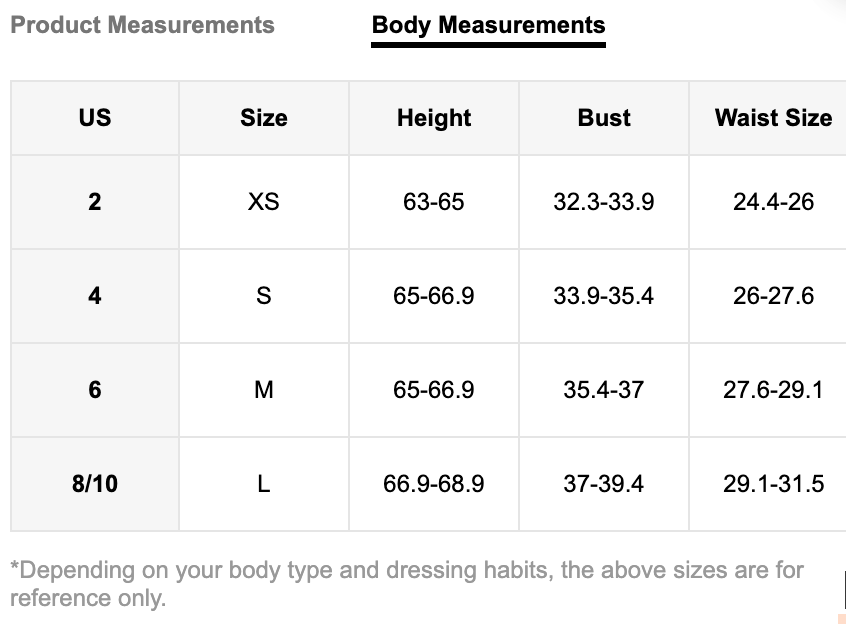The image size is (846, 624).
Task: Click waist value 24.4-26
Action: (773, 202)
